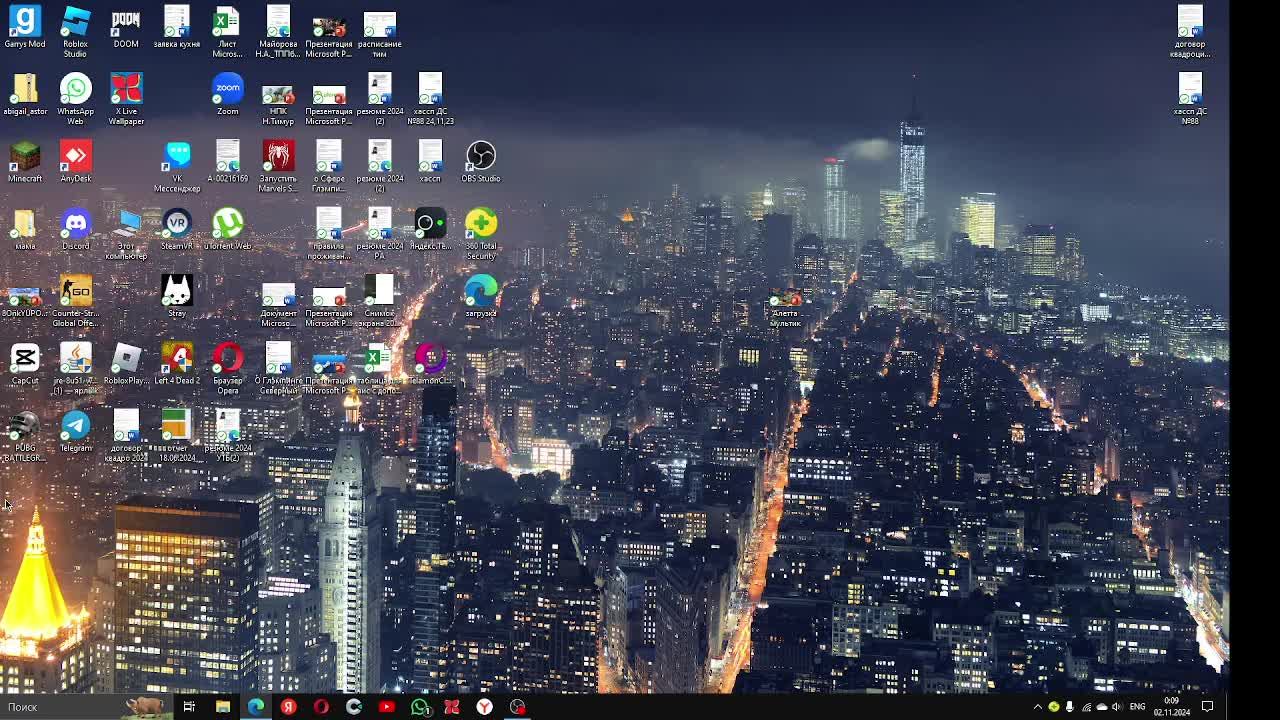Select the резюме 2024 РА document
This screenshot has height=720, width=1280.
pyautogui.click(x=380, y=234)
